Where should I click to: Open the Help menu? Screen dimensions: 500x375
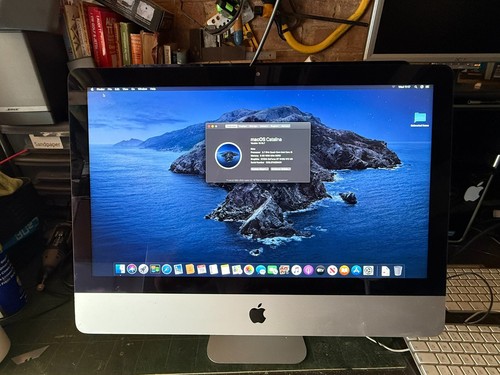pyautogui.click(x=153, y=89)
